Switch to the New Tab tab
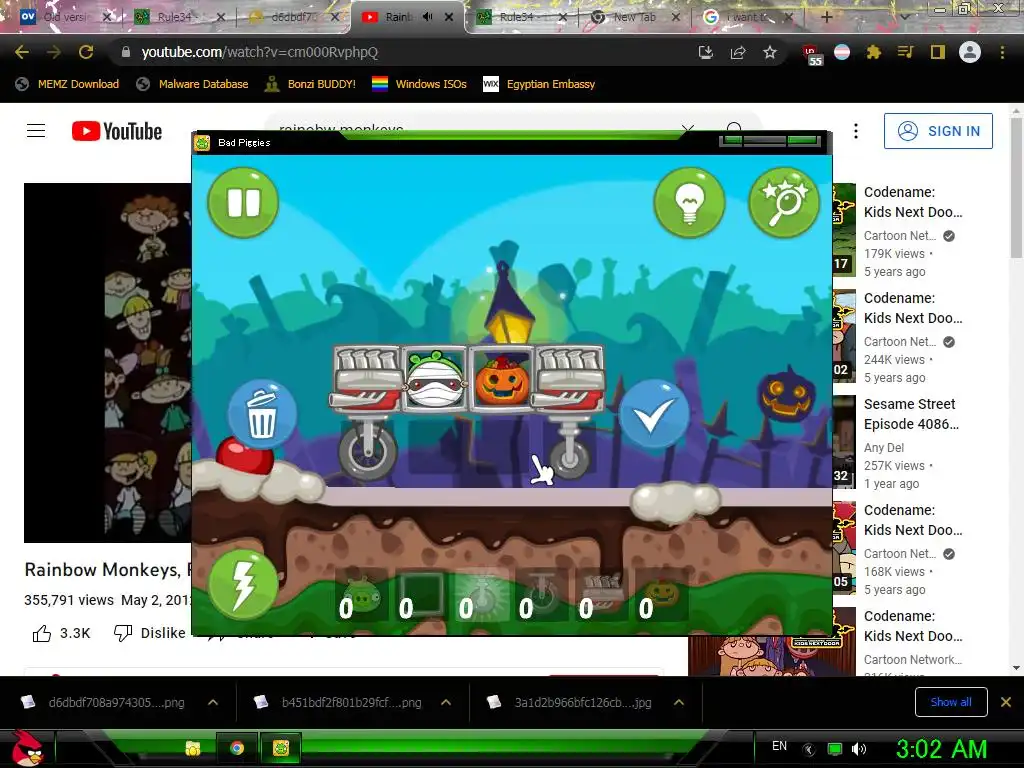The height and width of the screenshot is (768, 1024). coord(633,17)
